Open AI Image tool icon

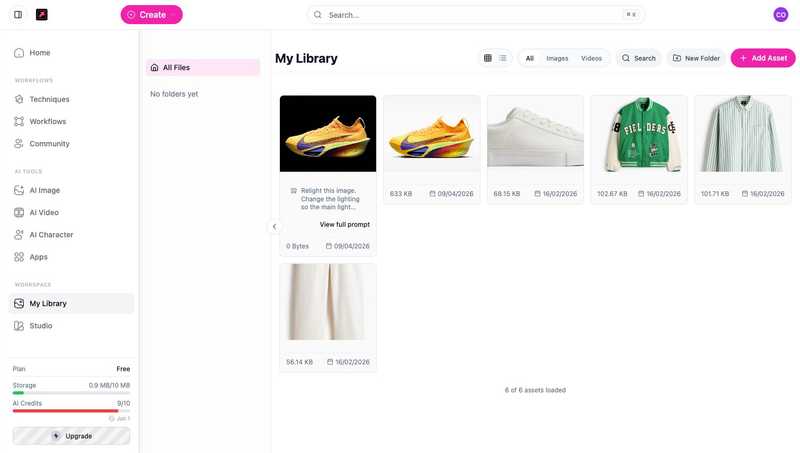coord(19,190)
